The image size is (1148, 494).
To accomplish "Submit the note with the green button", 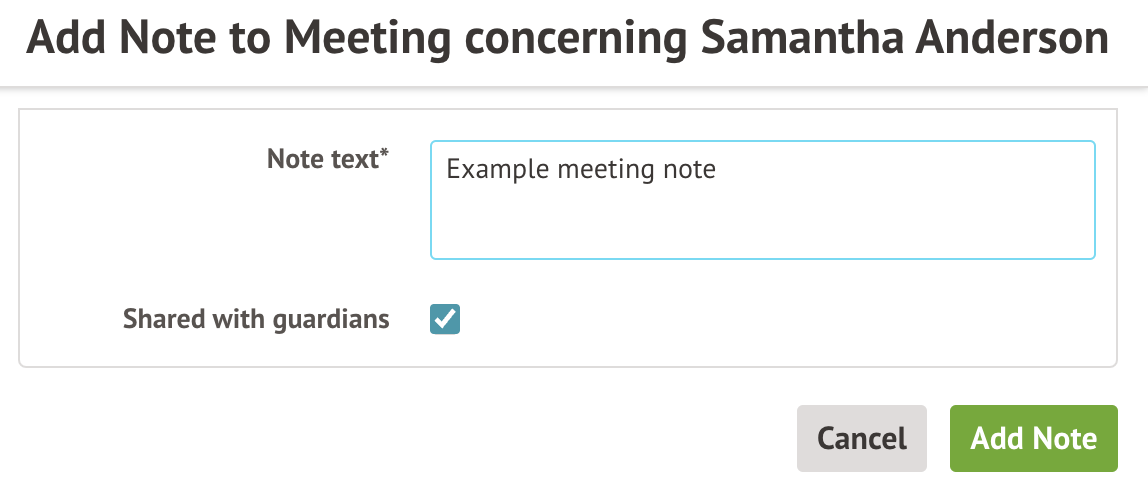I will [x=1033, y=438].
